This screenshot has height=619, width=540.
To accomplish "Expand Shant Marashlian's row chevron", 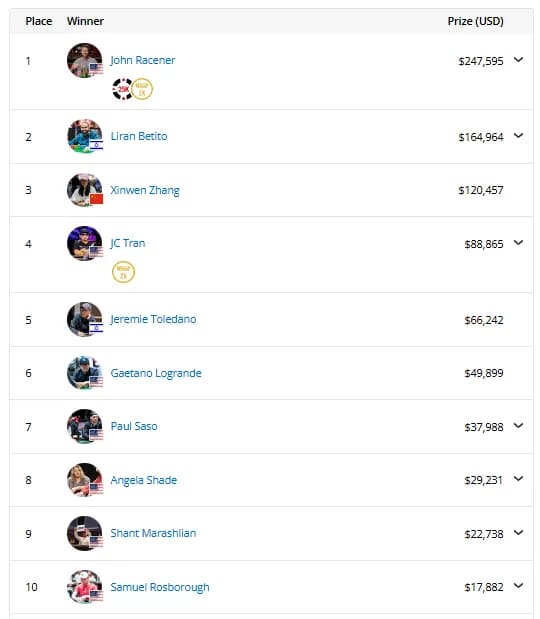I will (518, 533).
